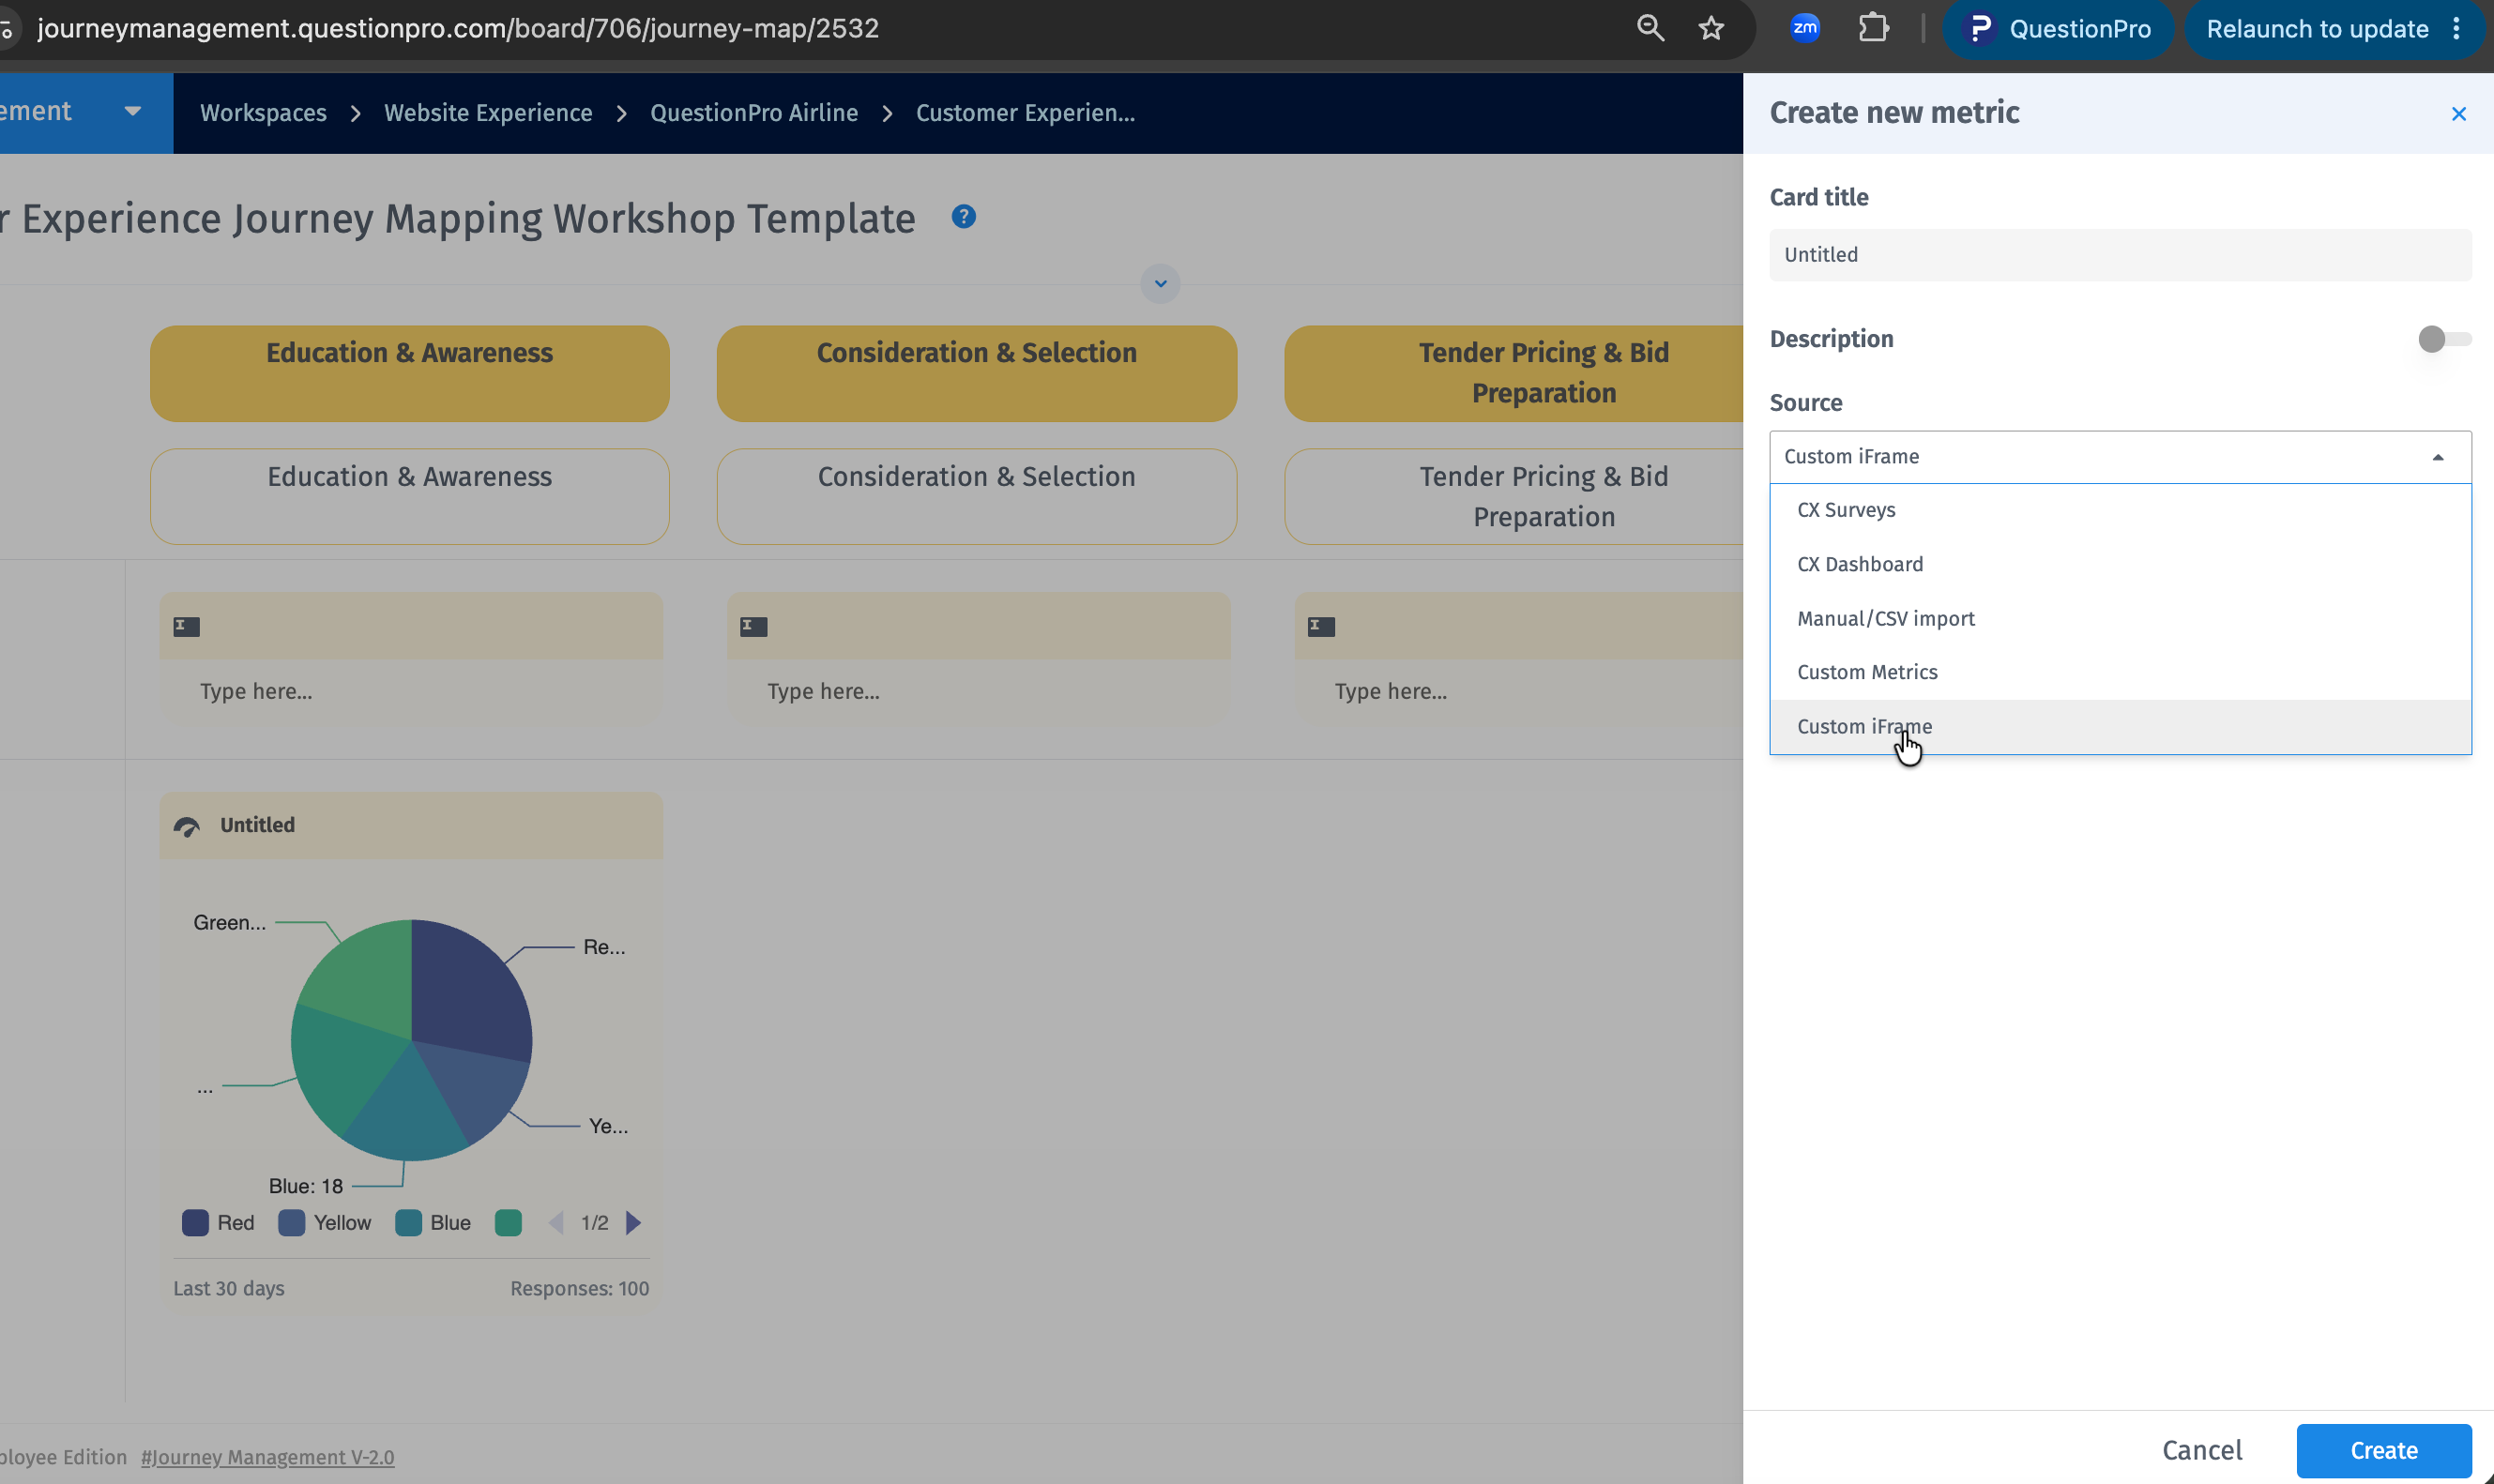Viewport: 2494px width, 1484px height.
Task: Click text card icon under Education & Awareness
Action: [187, 626]
